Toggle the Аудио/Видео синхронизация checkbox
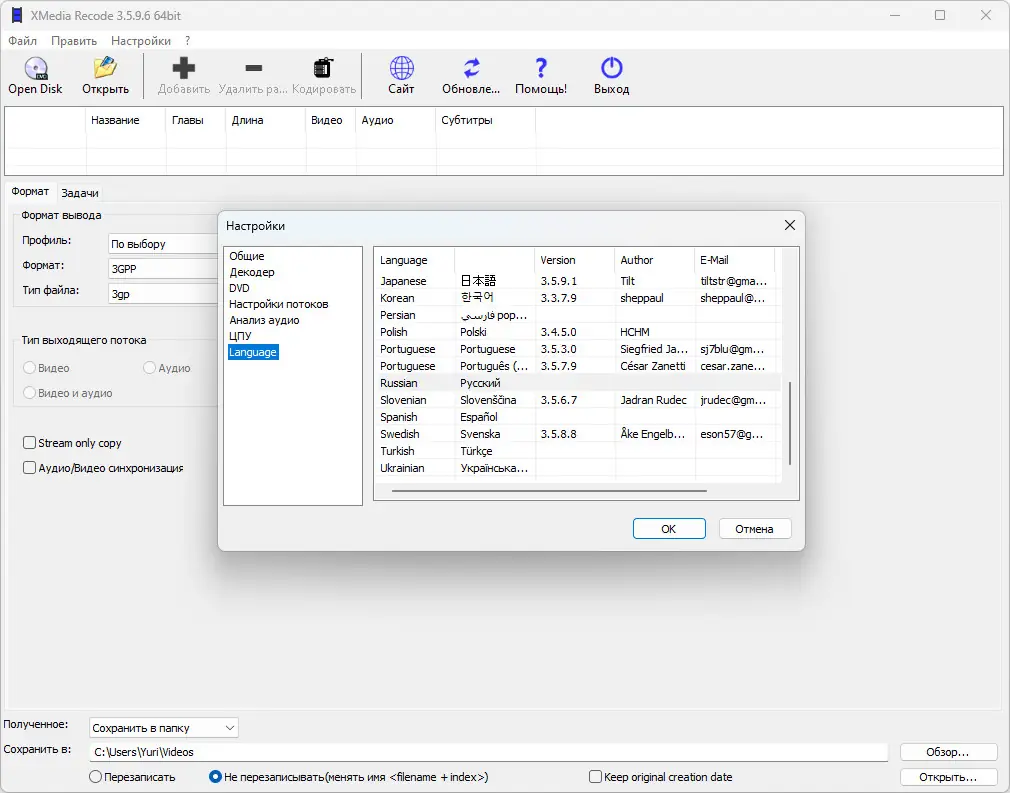This screenshot has width=1010, height=793. 29,468
